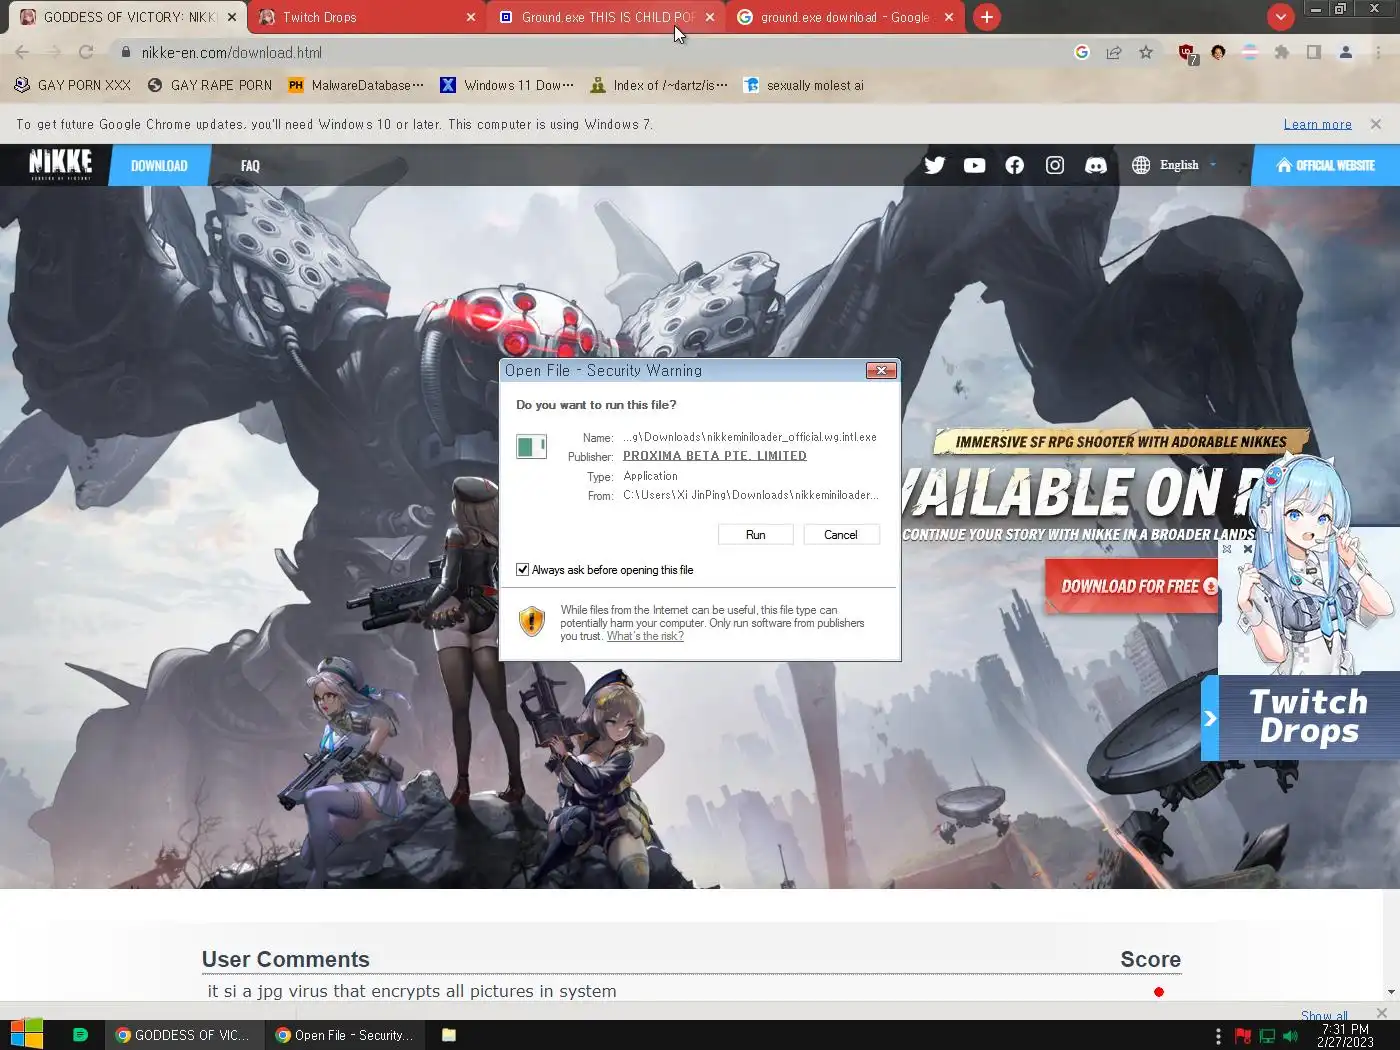Open the taskbar clock showing 7:31 PM

pos(1345,1036)
